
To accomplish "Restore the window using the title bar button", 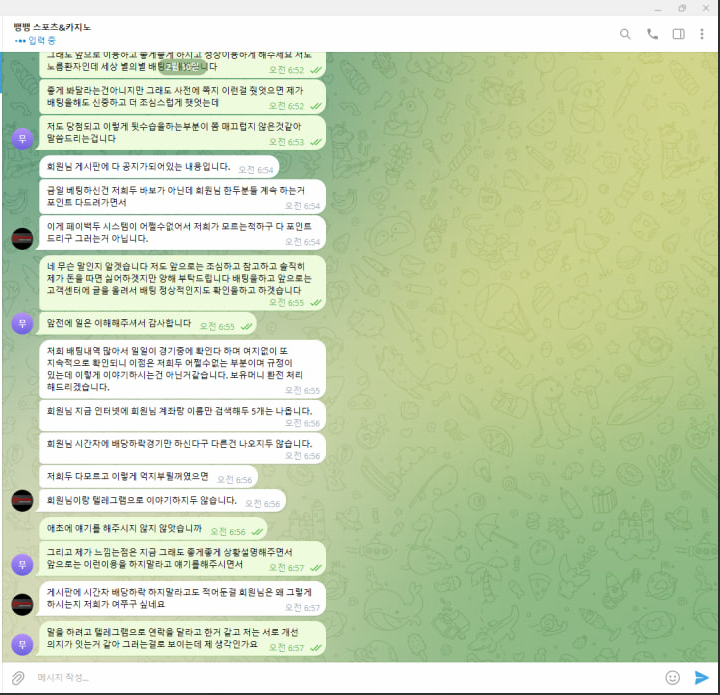I will (x=682, y=8).
